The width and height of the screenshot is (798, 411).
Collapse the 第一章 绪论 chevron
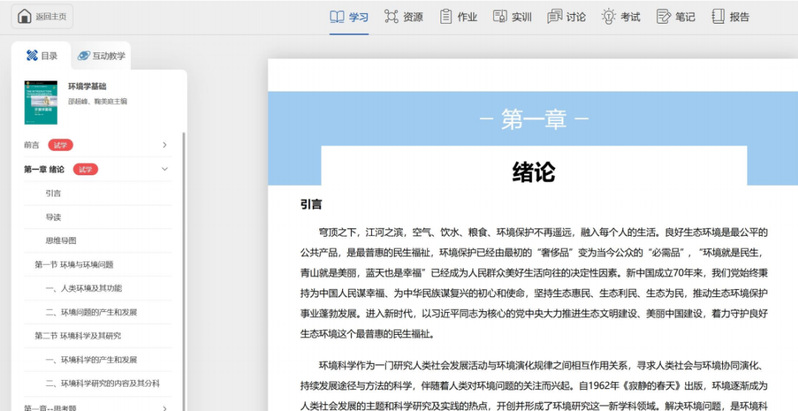(x=164, y=169)
